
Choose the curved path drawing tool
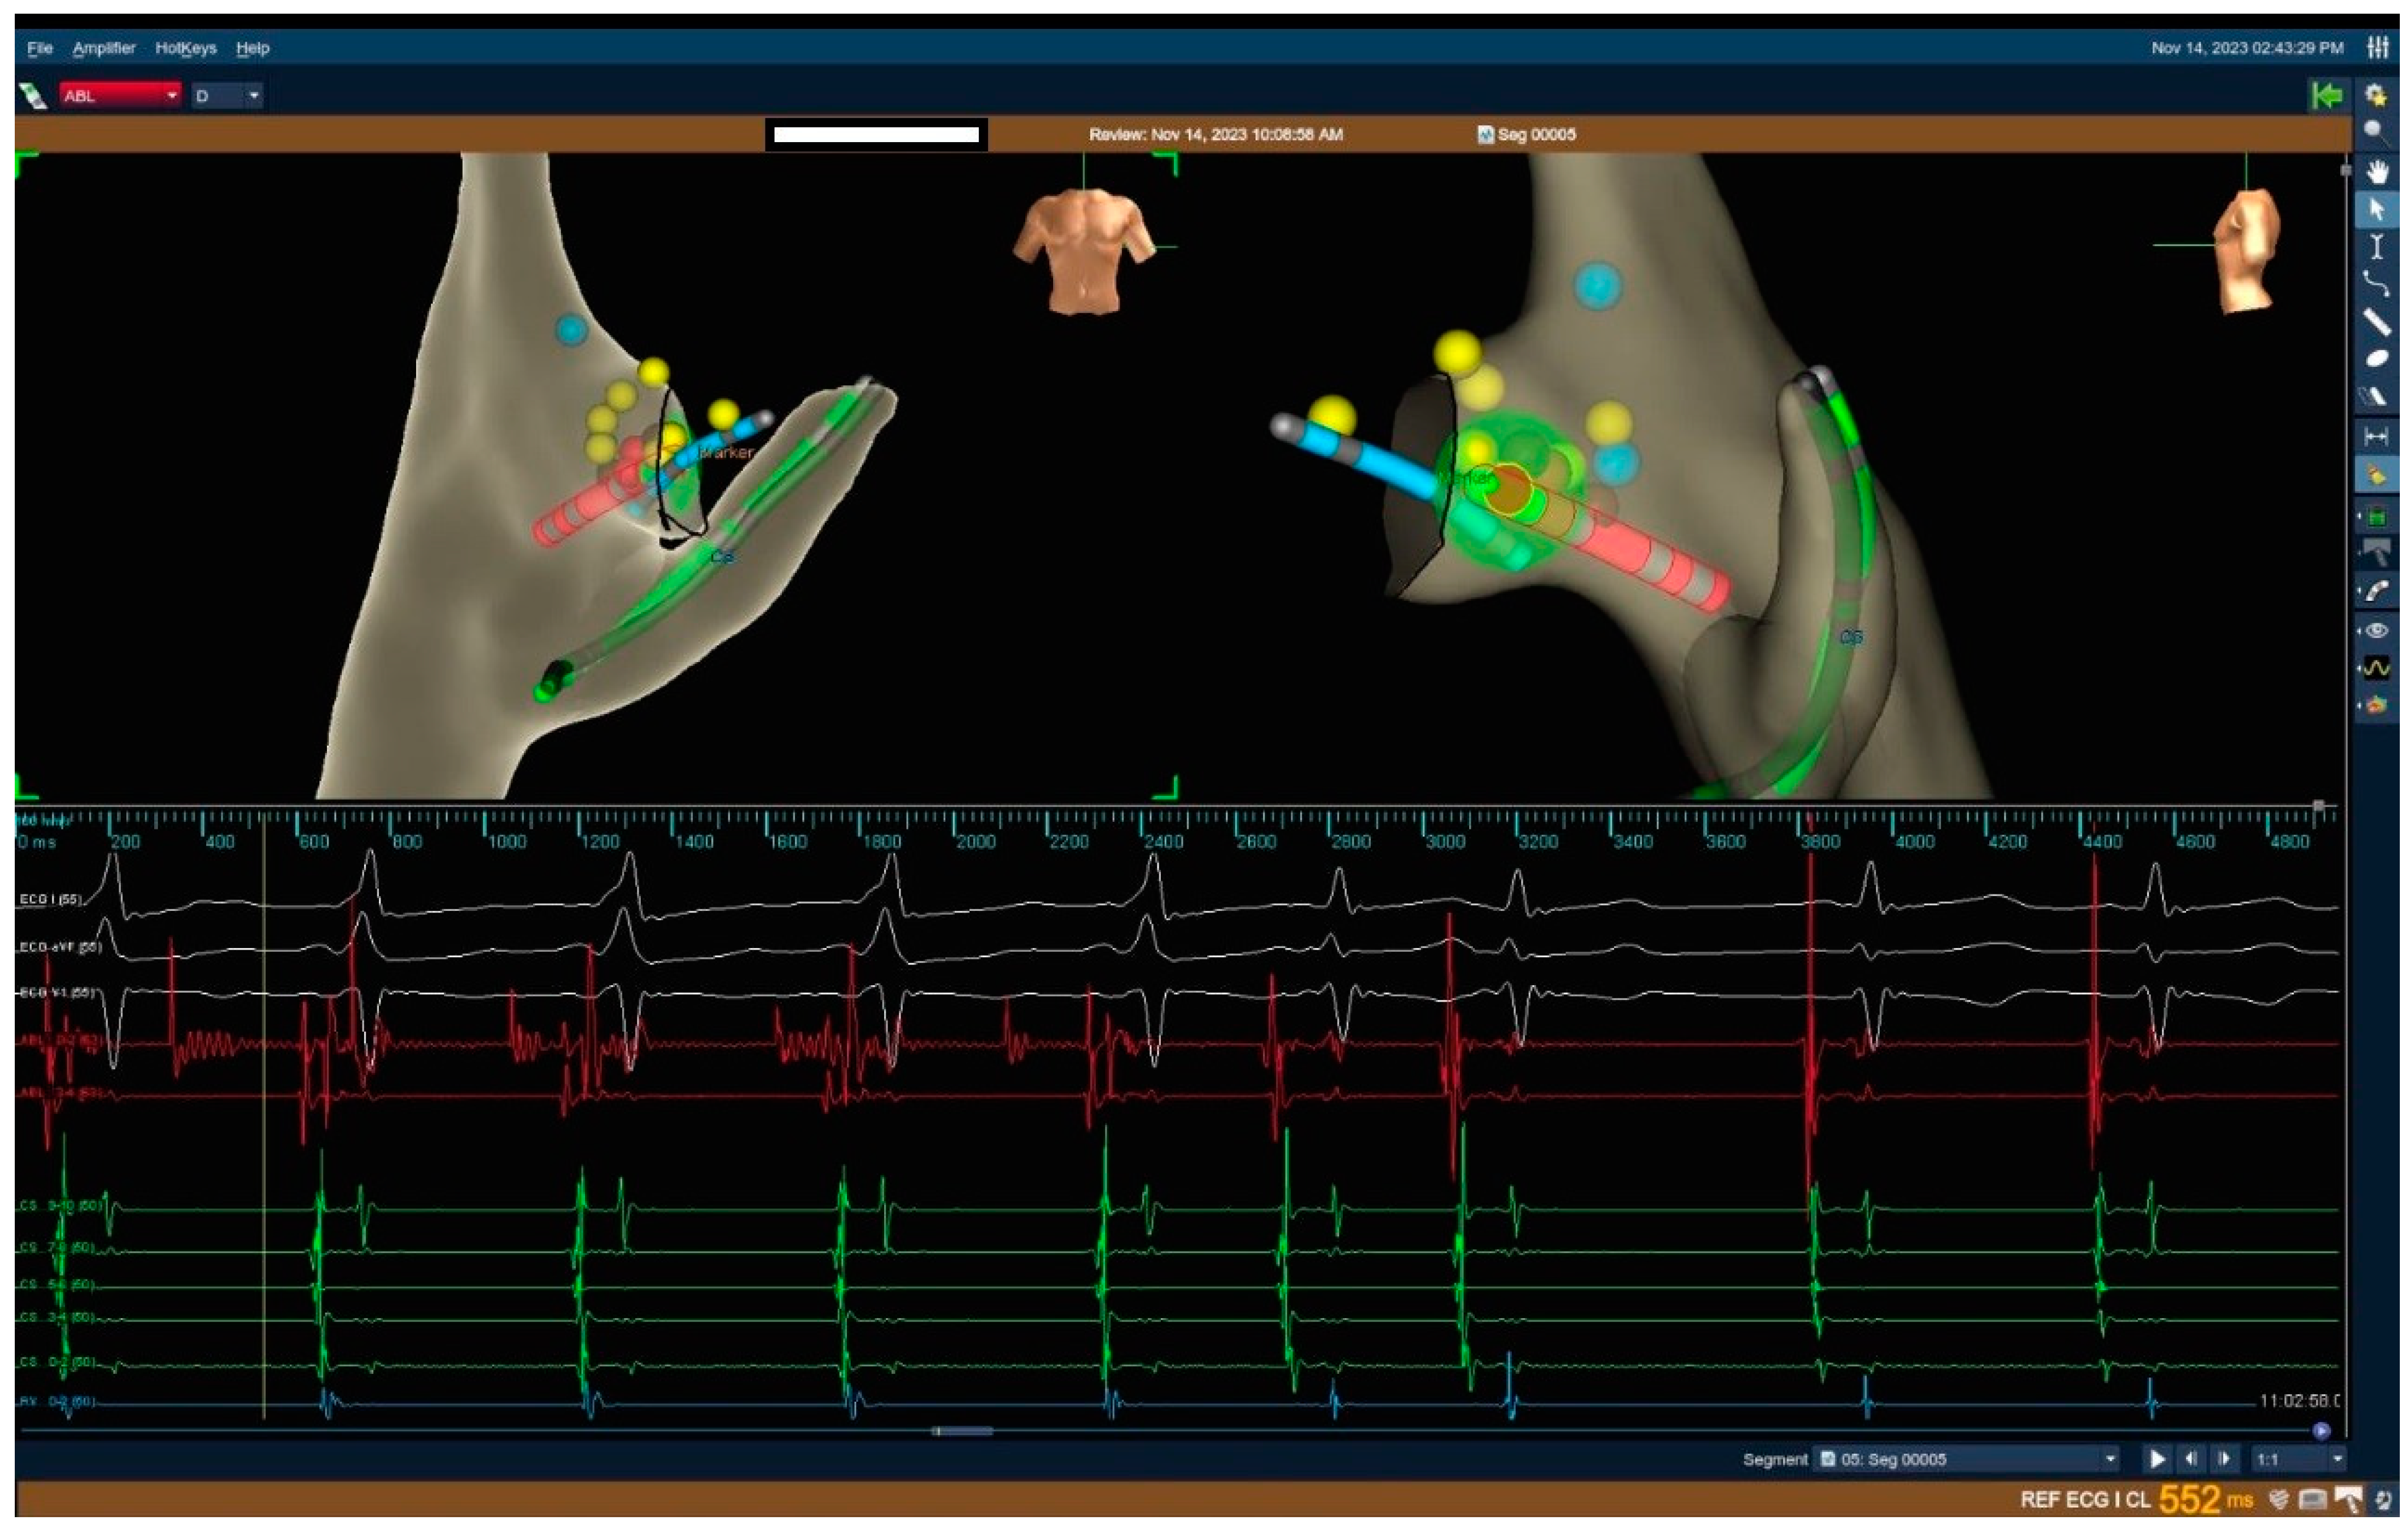tap(2377, 284)
